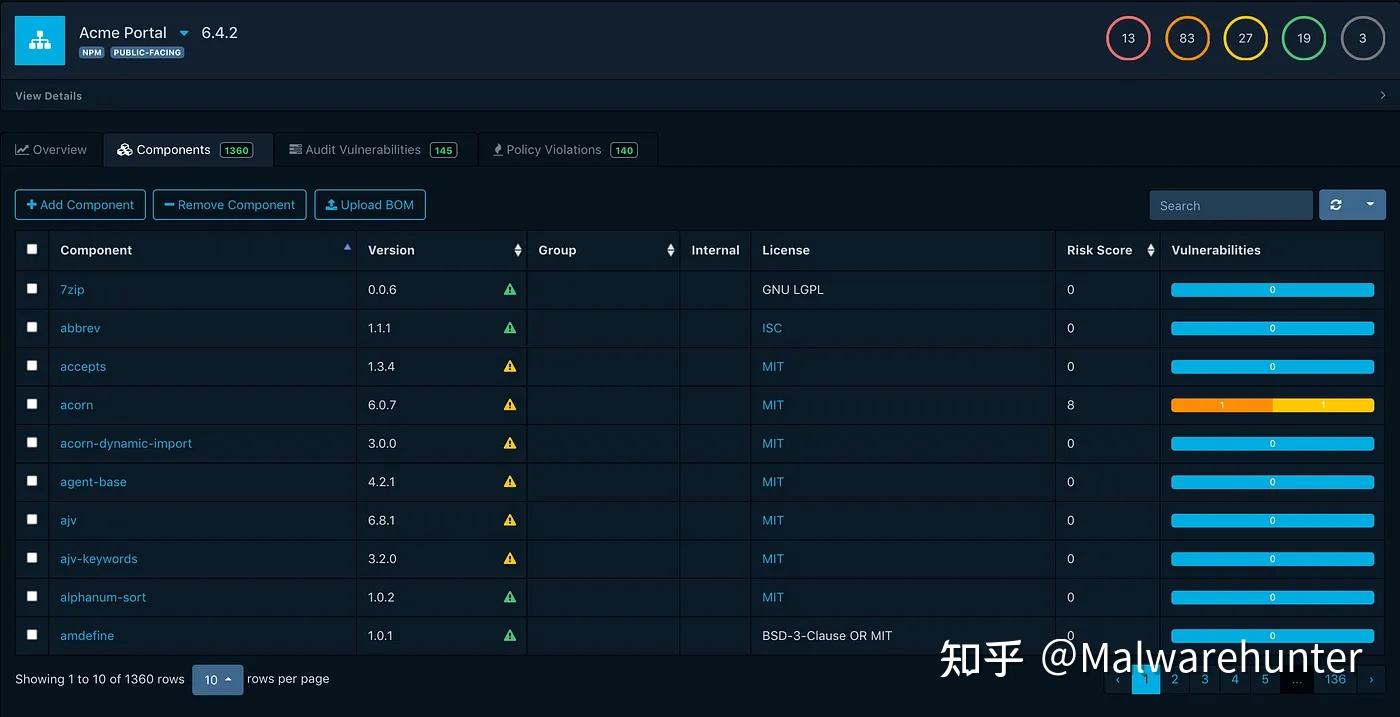Image resolution: width=1400 pixels, height=717 pixels.
Task: Check the checkbox for the 7zip row
Action: point(31,288)
